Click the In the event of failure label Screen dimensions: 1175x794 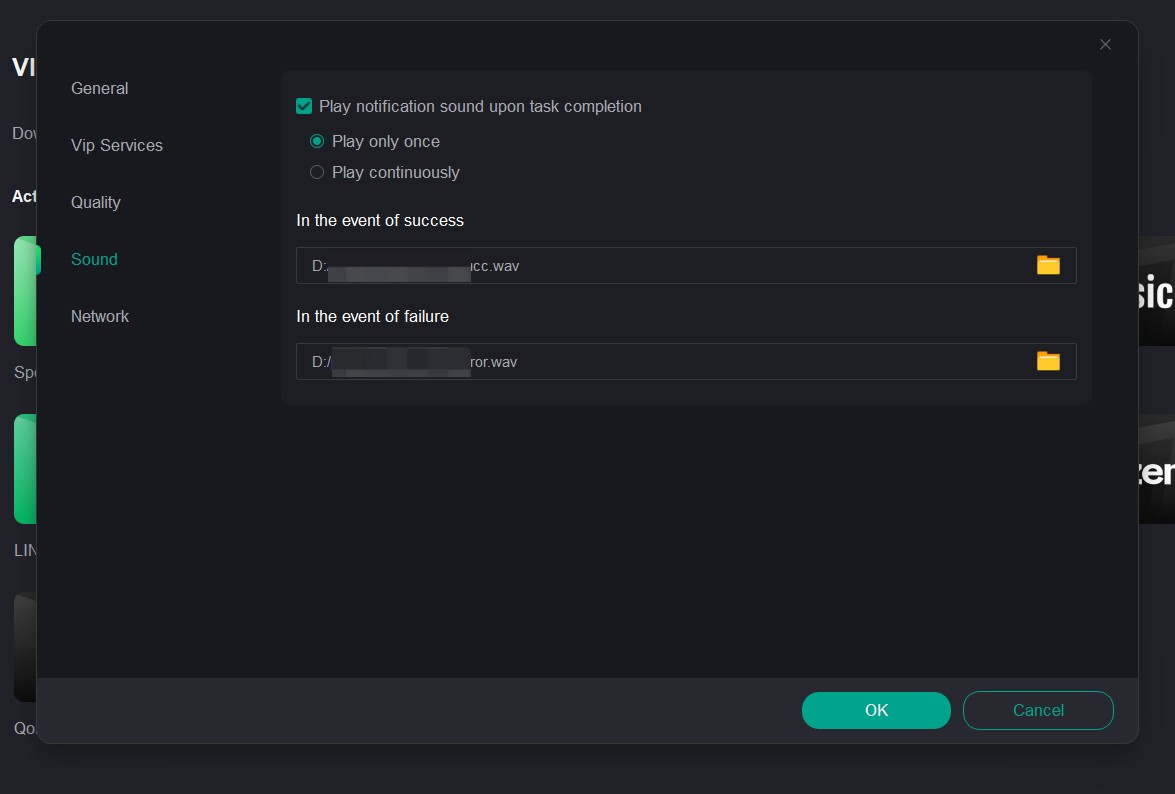(x=372, y=316)
